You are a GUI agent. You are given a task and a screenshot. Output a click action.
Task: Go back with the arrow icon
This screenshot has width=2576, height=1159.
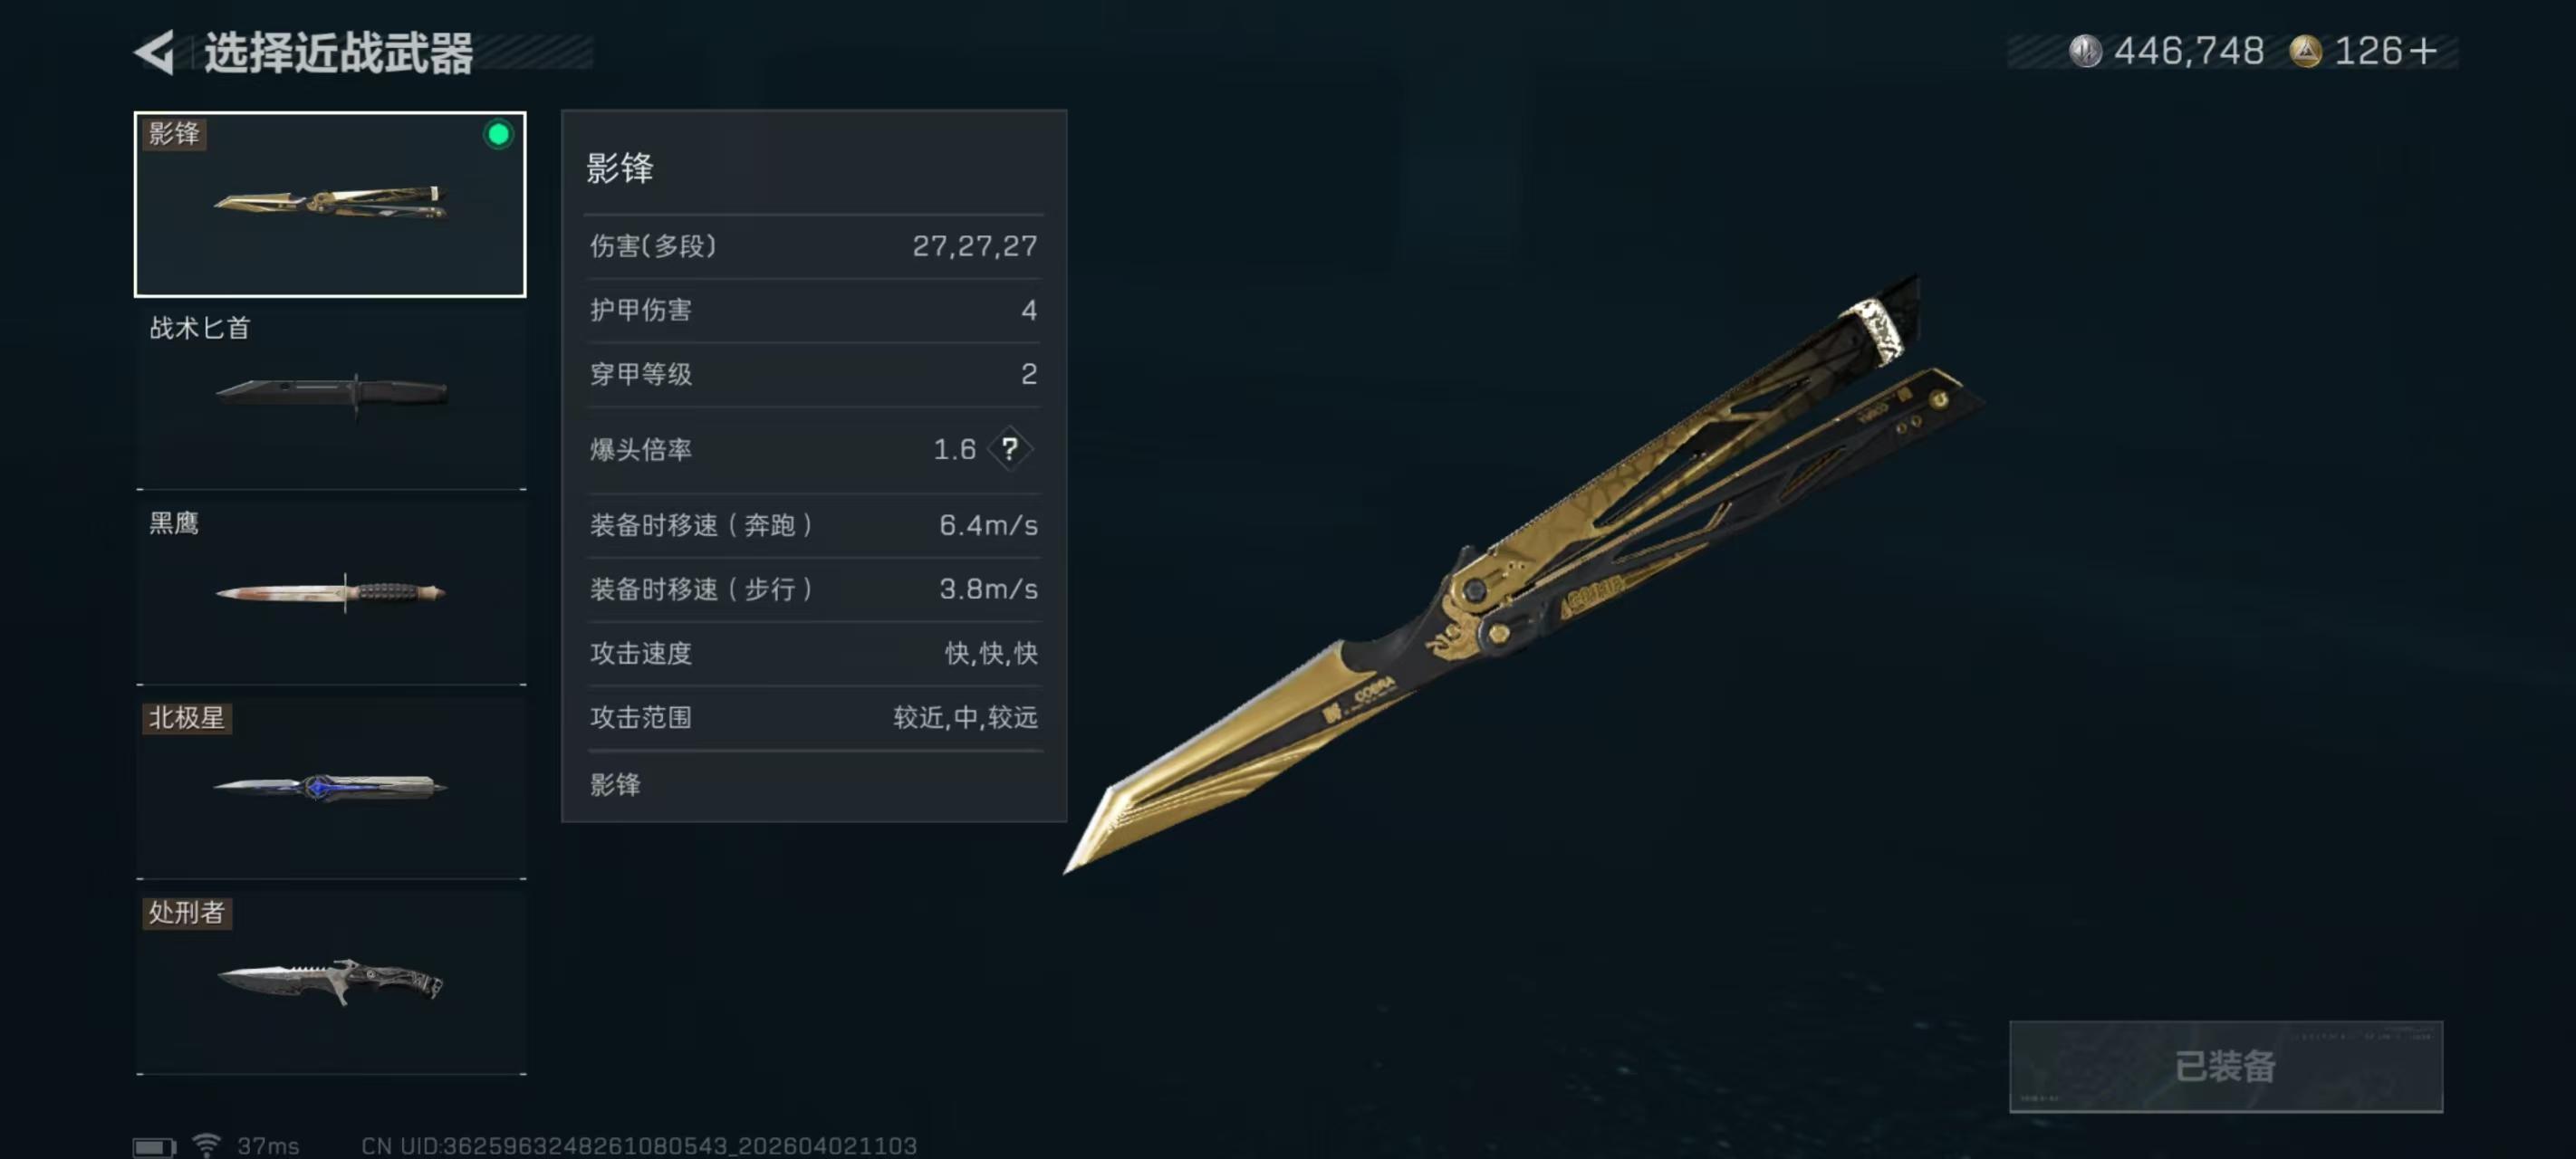click(x=155, y=52)
